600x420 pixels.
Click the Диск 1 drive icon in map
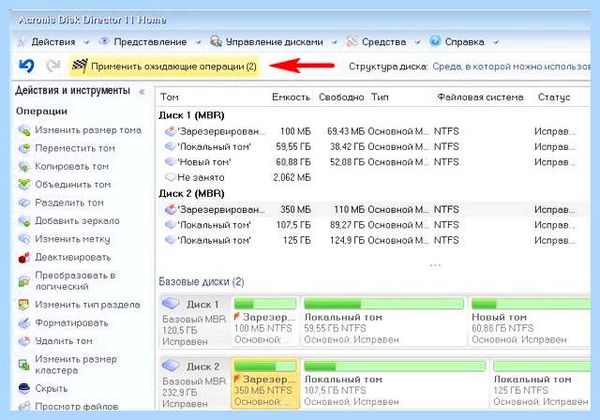tap(171, 304)
